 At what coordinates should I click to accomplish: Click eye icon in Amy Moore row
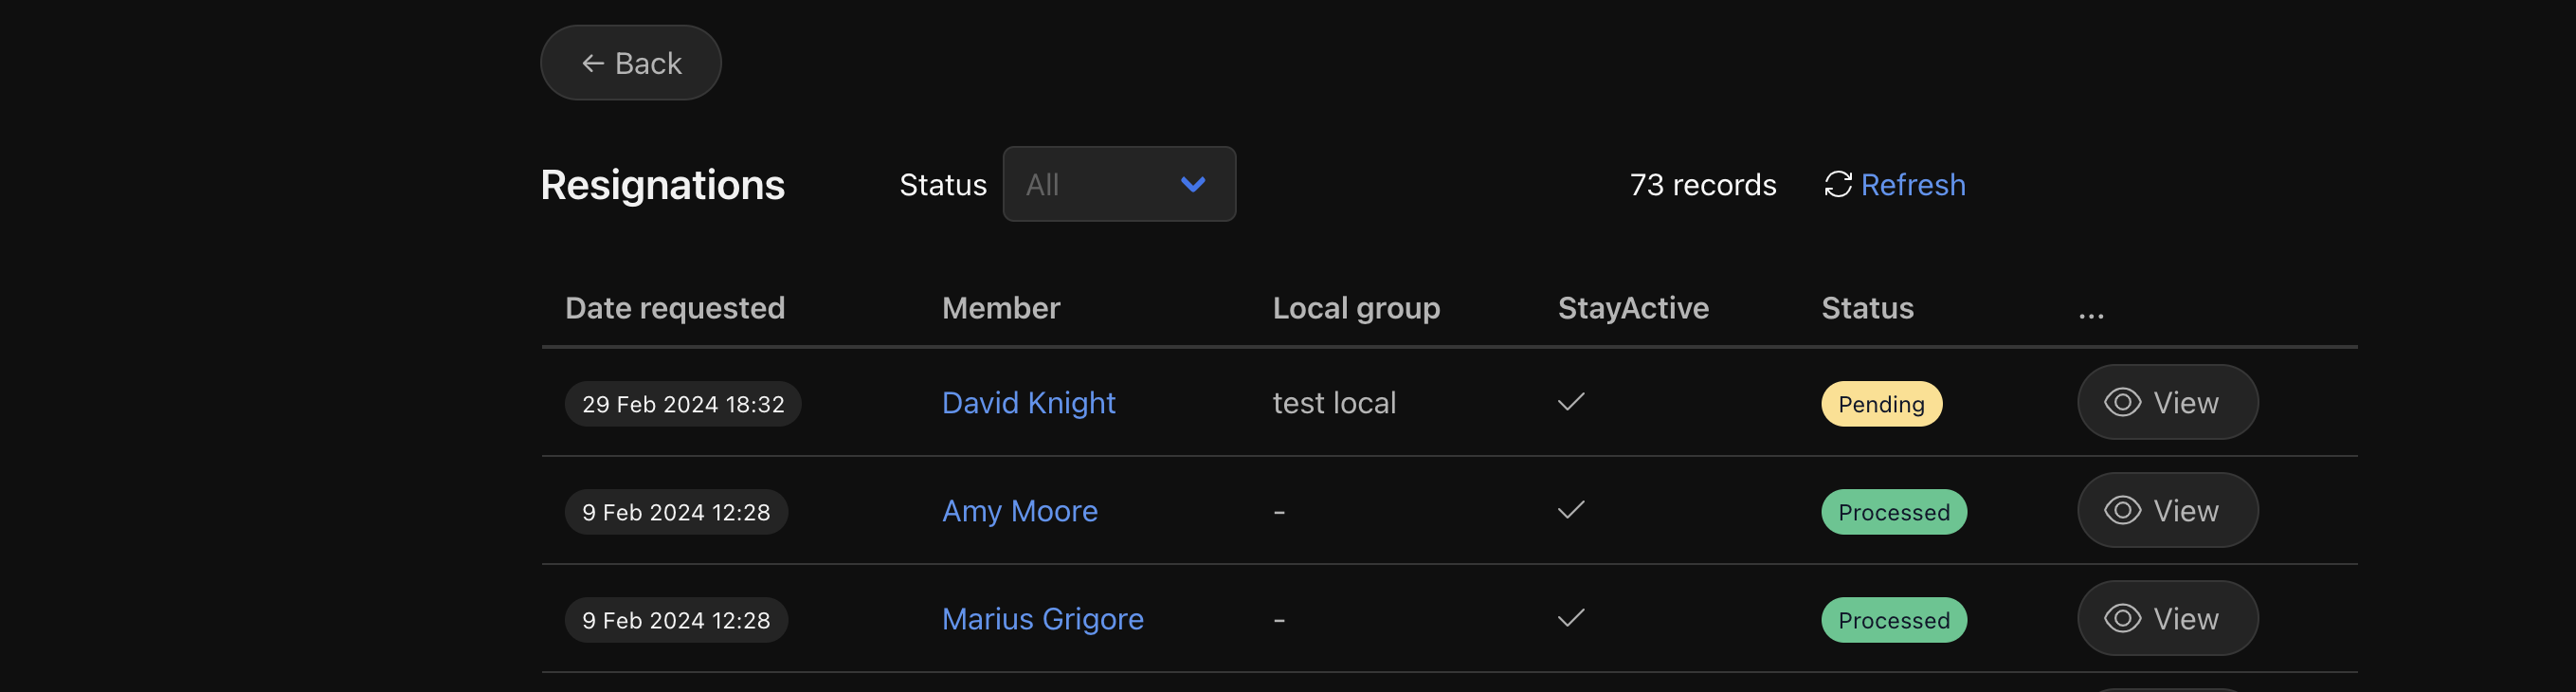point(2122,510)
